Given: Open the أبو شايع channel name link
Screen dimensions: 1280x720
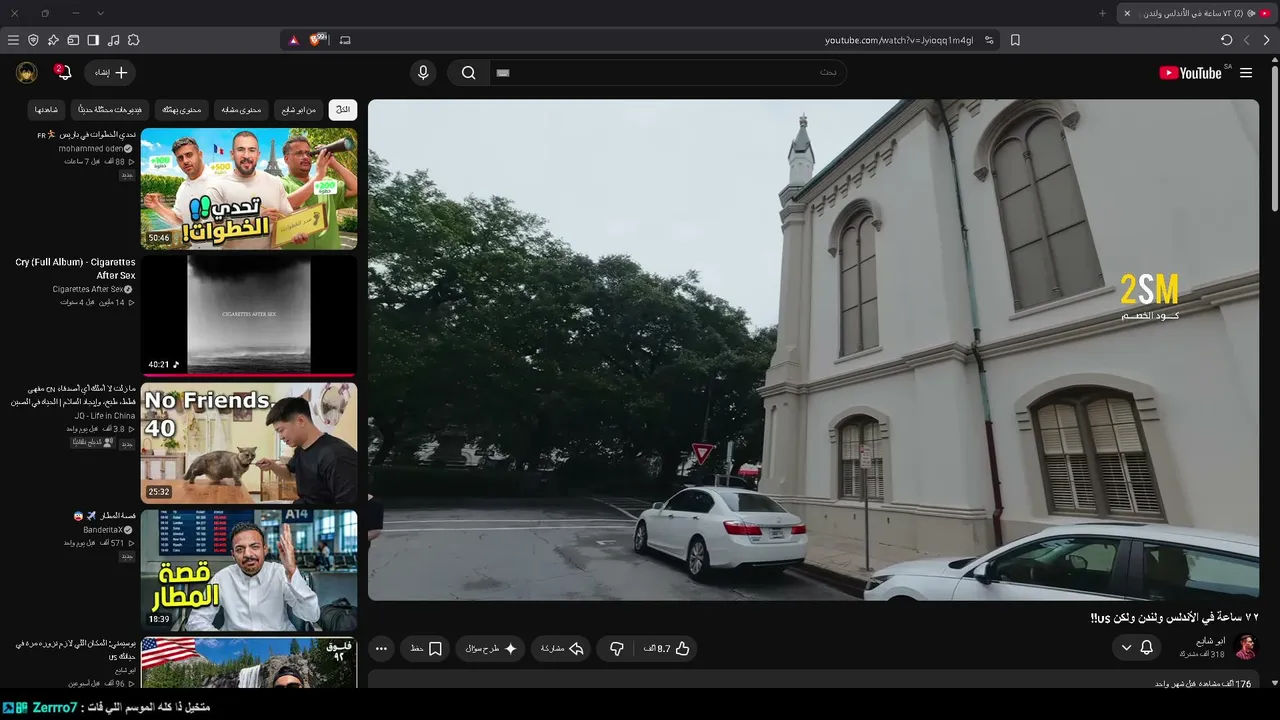Looking at the screenshot, I should pos(1210,641).
